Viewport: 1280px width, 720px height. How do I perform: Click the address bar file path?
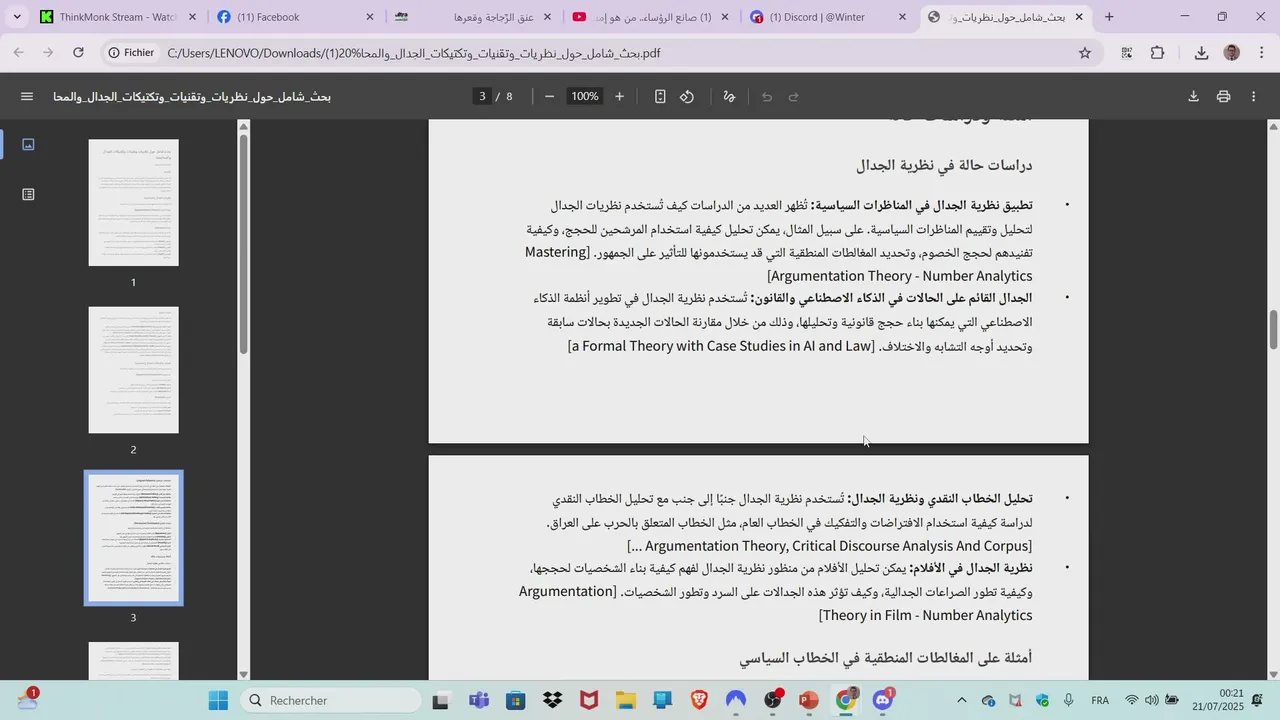click(414, 53)
